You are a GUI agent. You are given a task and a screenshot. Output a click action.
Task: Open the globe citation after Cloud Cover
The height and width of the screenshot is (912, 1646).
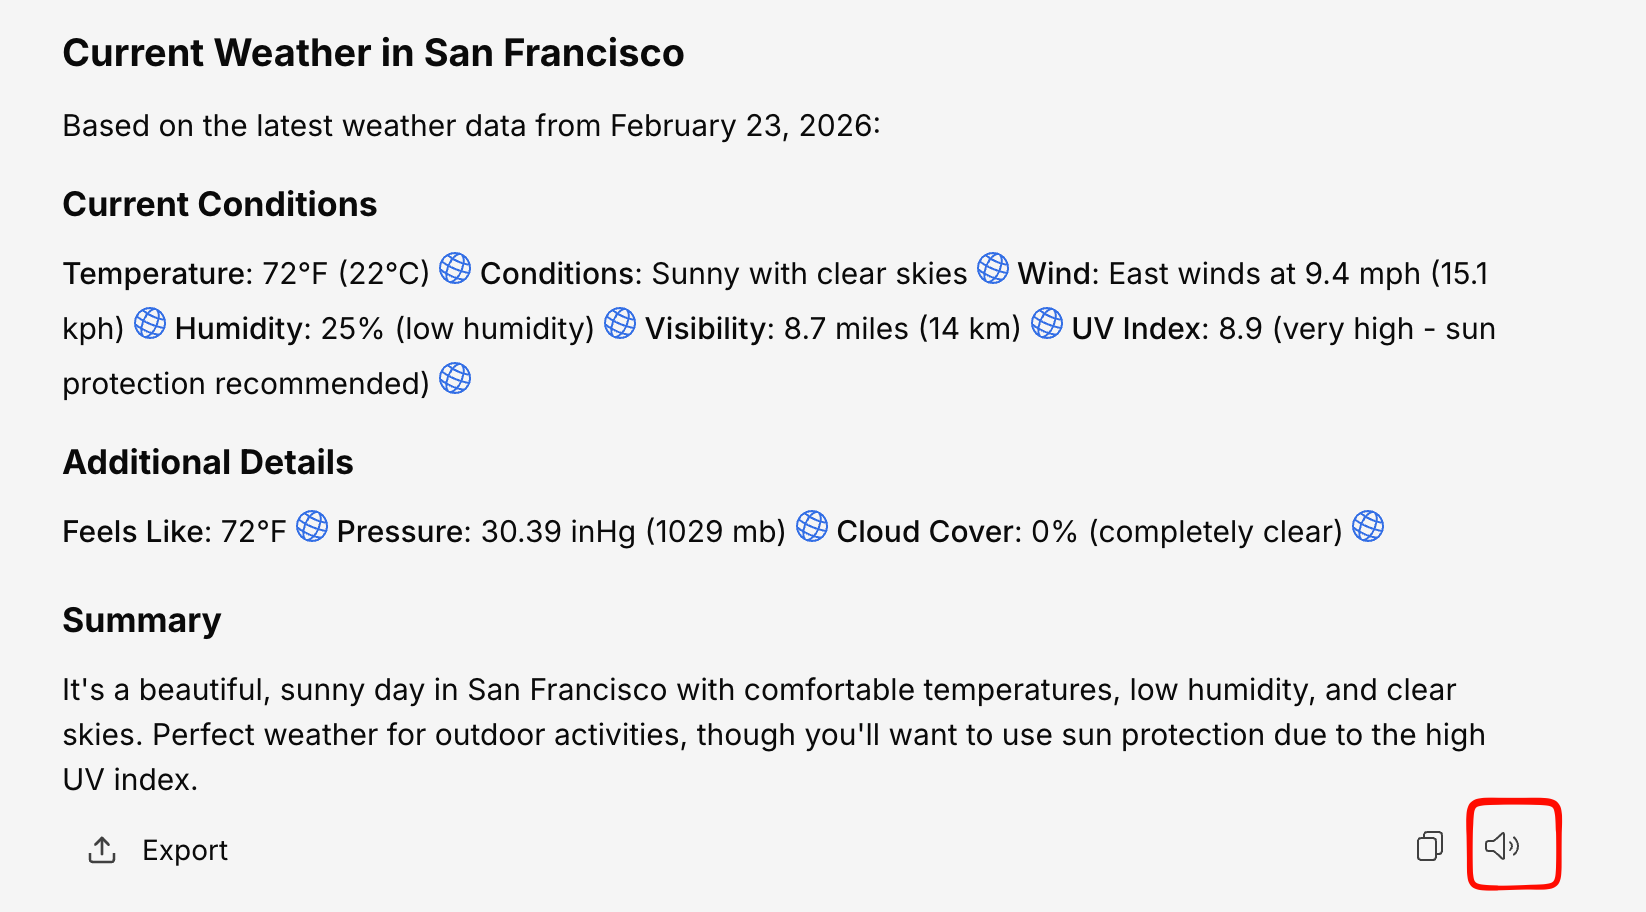1368,526
